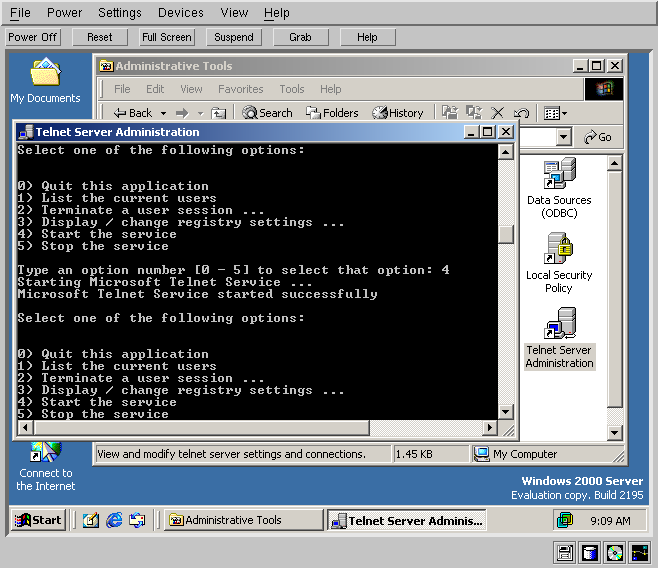
Task: Open Favorites menu in Administrative Tools
Action: tap(240, 89)
